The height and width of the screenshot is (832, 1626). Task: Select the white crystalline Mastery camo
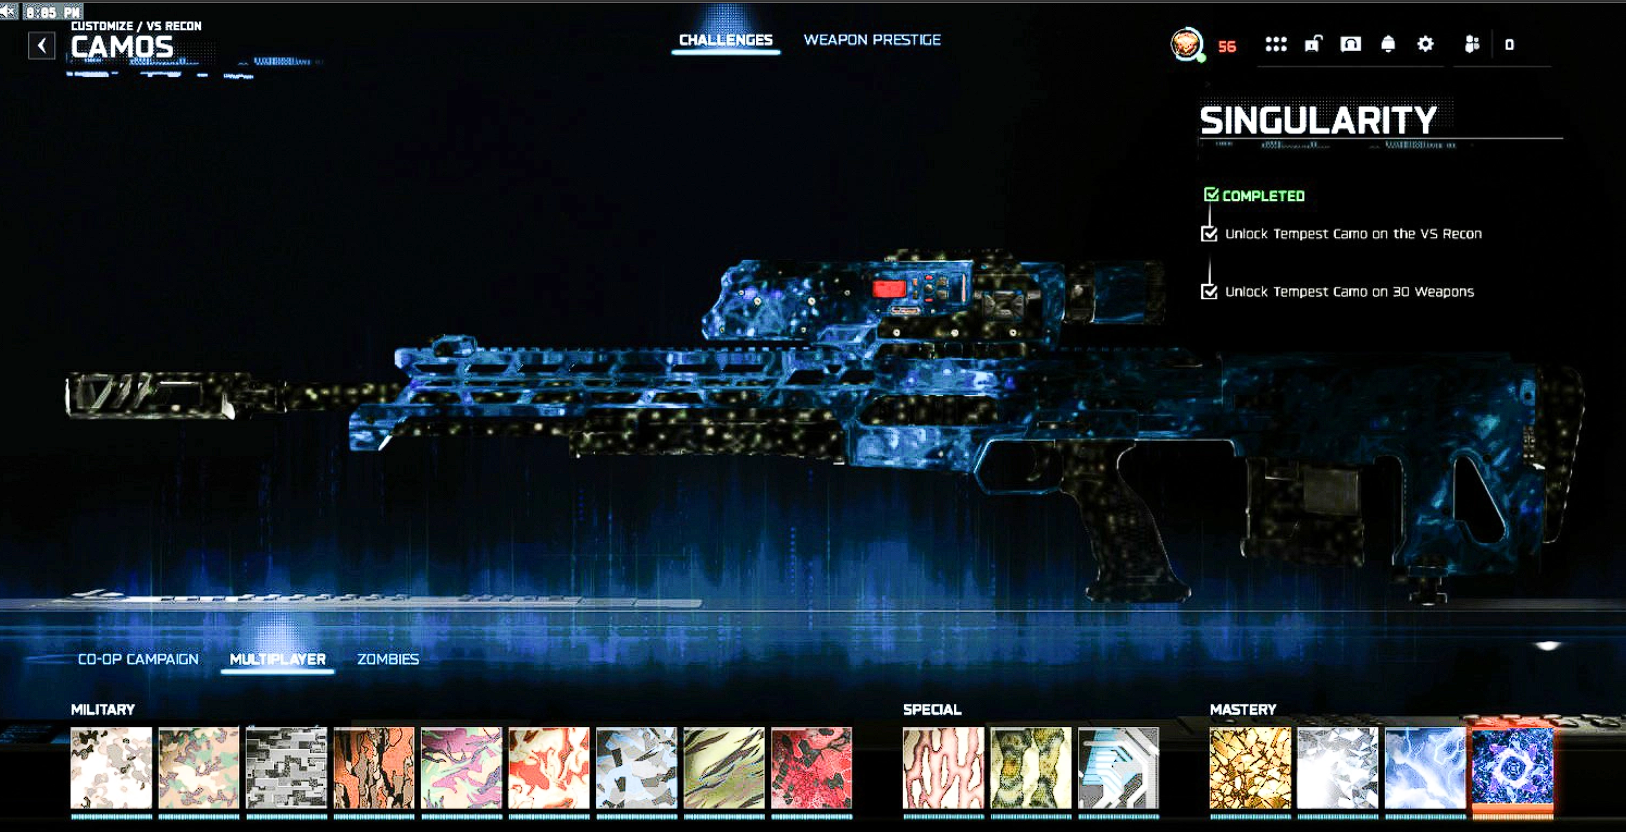coord(1338,768)
